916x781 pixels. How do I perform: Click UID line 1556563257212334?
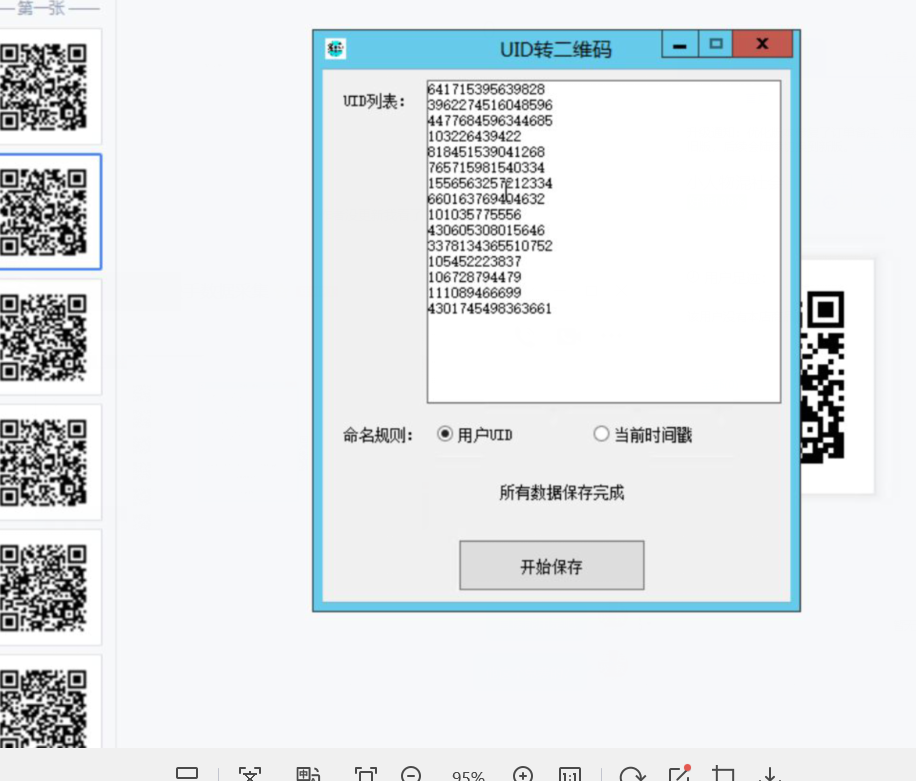pyautogui.click(x=490, y=183)
